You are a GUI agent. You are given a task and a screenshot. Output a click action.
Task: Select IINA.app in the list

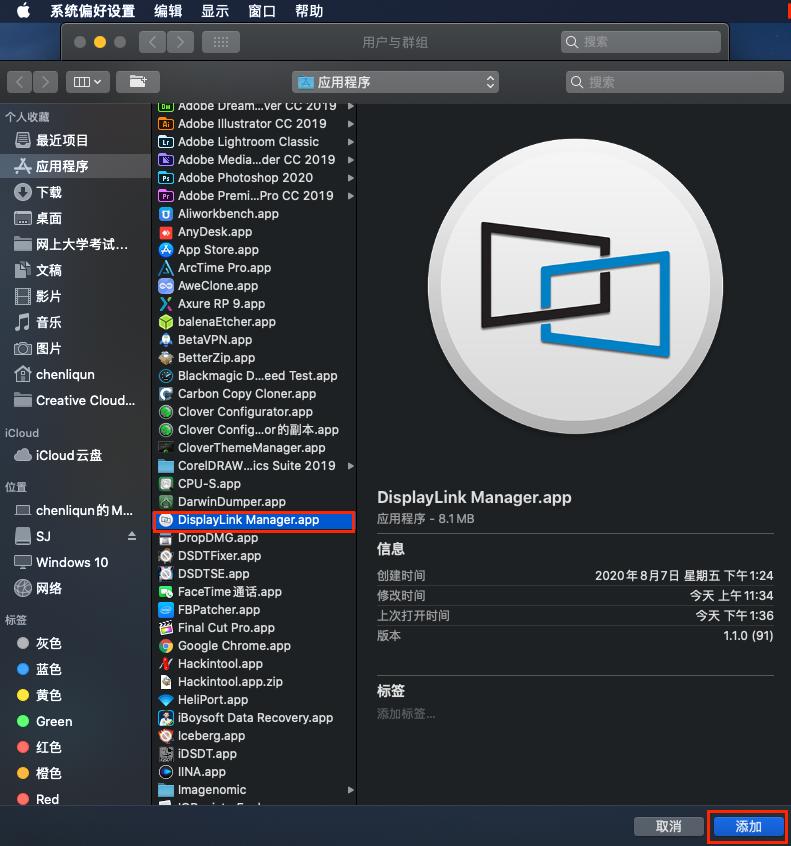255,772
